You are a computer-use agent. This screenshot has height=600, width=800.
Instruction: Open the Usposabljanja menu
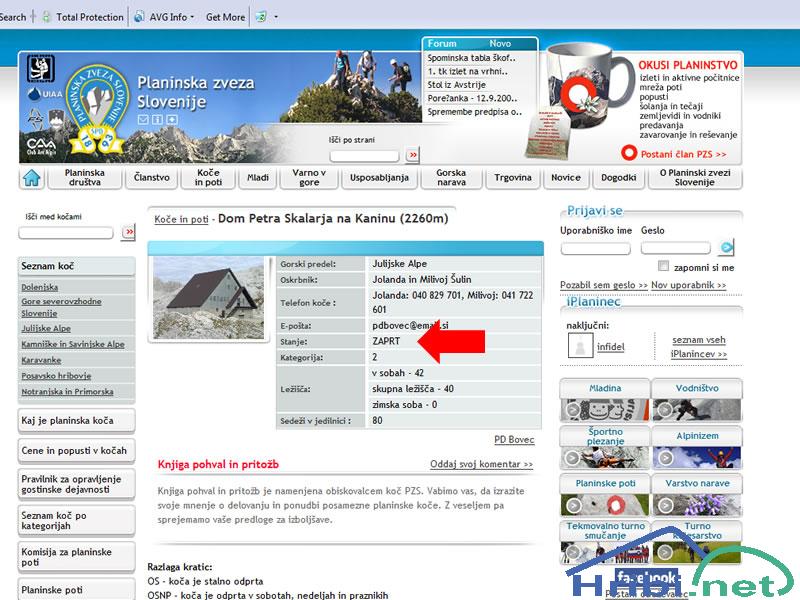click(x=379, y=178)
